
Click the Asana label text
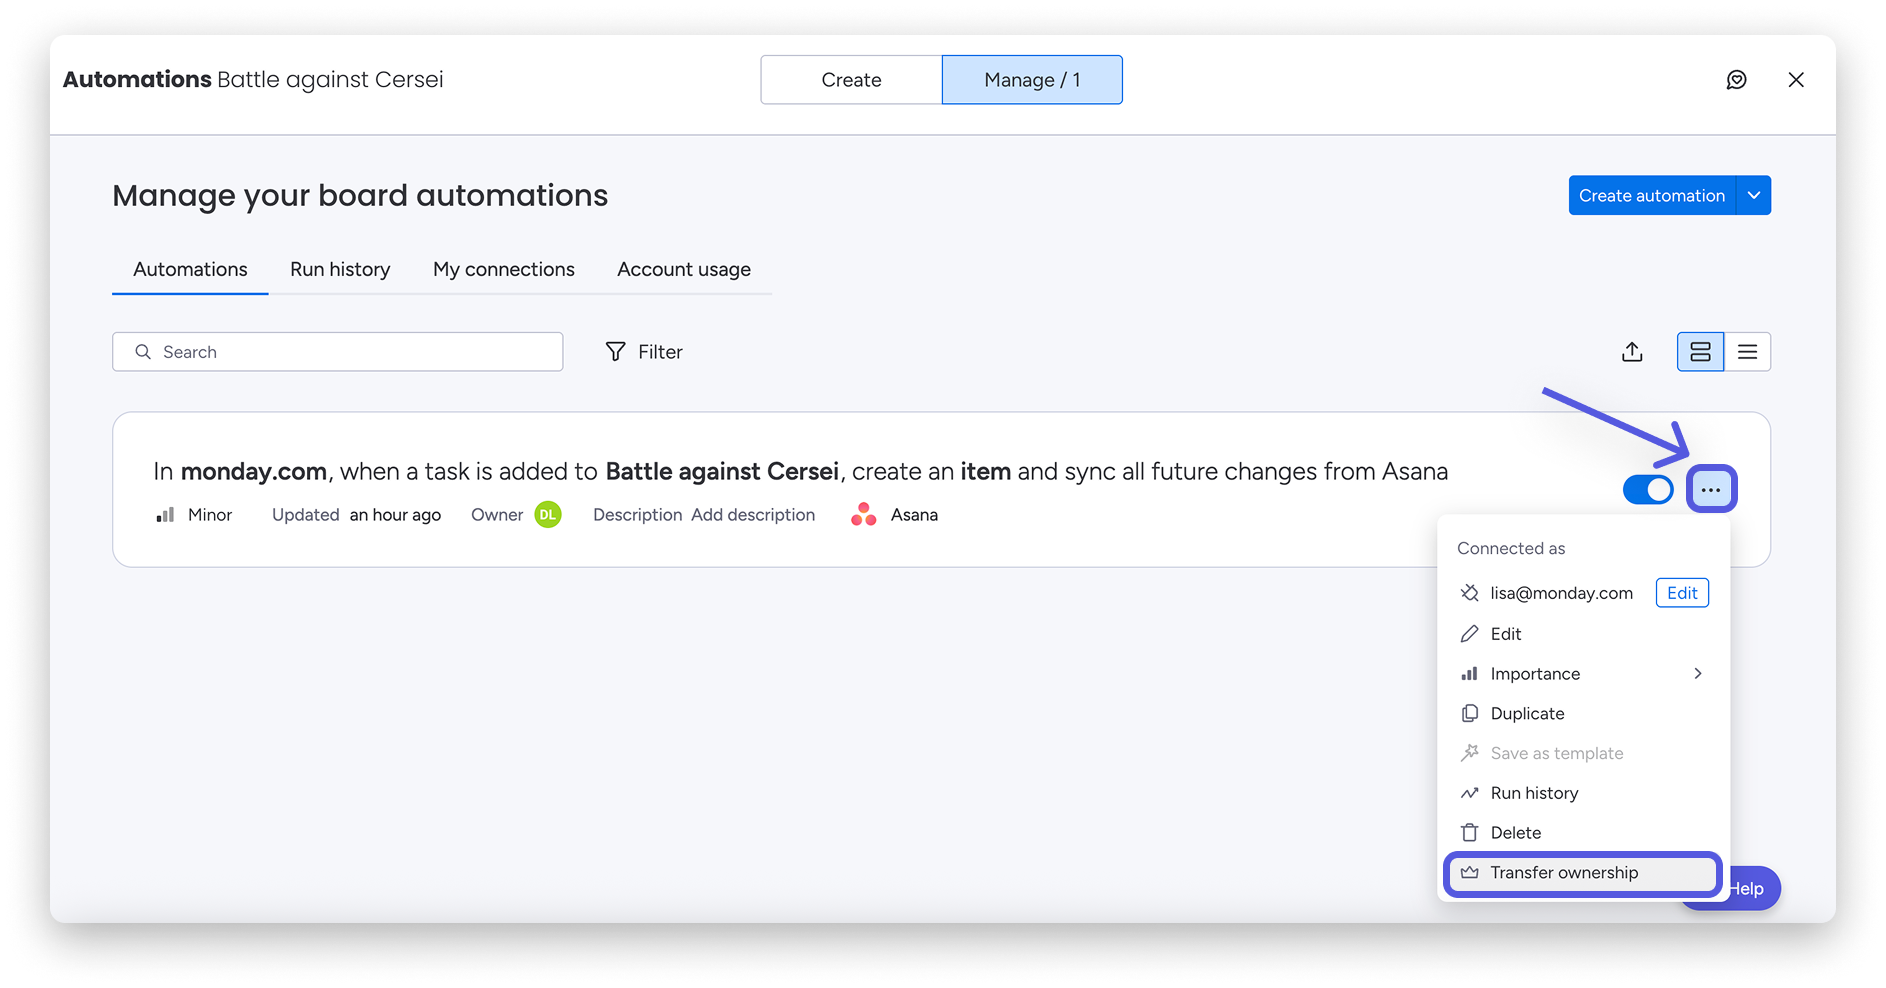(x=914, y=515)
